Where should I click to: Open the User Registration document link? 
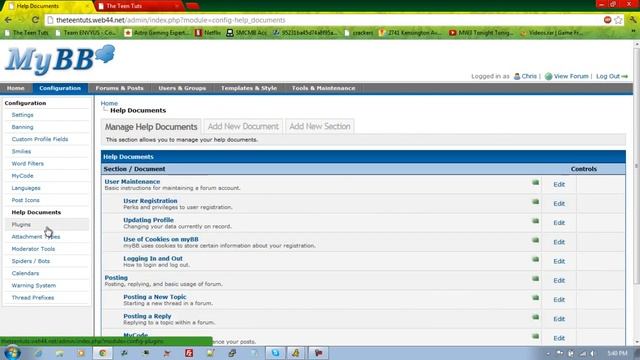pos(150,201)
